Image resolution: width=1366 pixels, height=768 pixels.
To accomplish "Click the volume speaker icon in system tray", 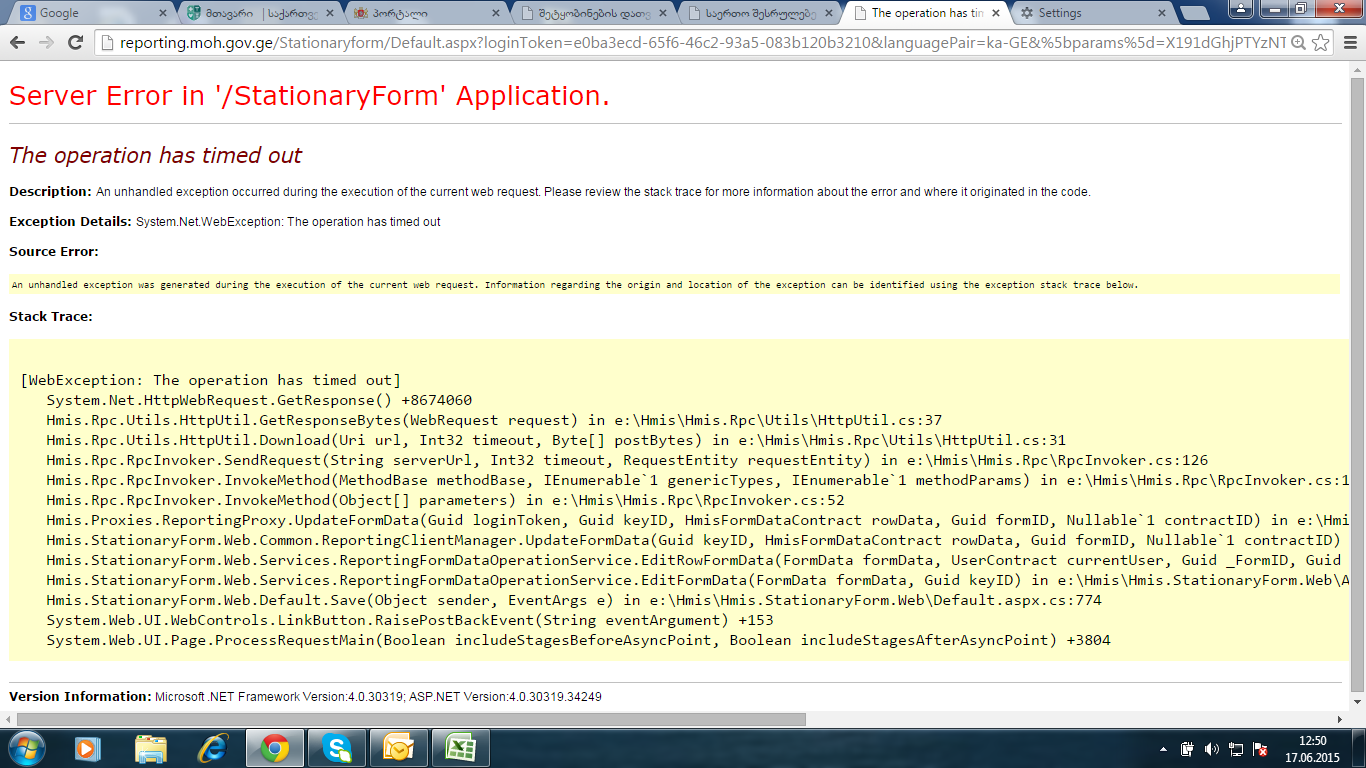I will [1212, 748].
